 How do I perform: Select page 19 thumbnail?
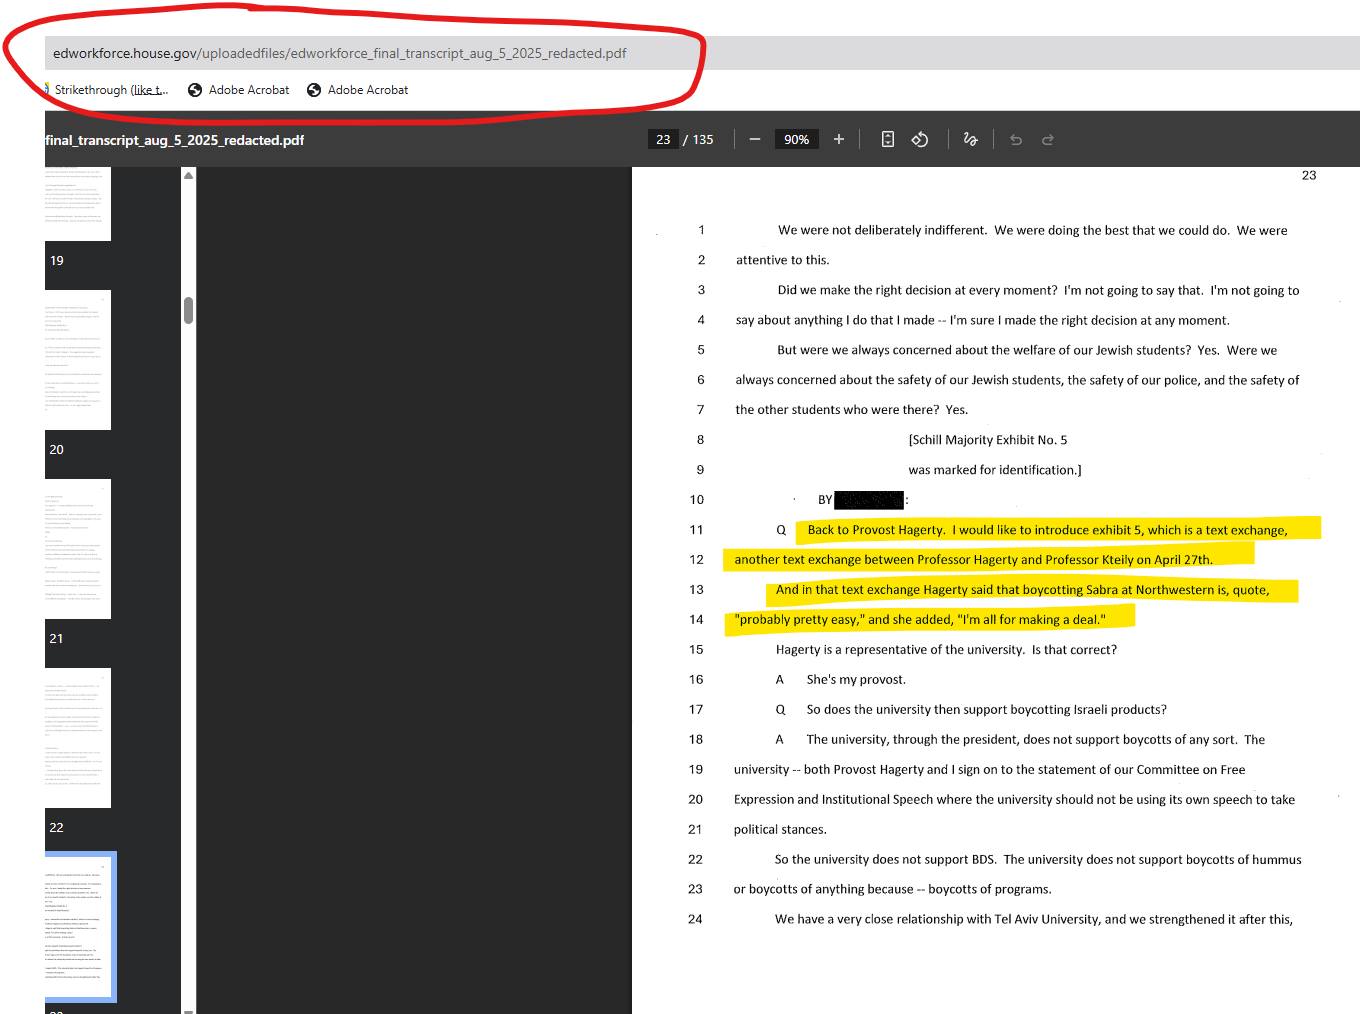pyautogui.click(x=78, y=204)
